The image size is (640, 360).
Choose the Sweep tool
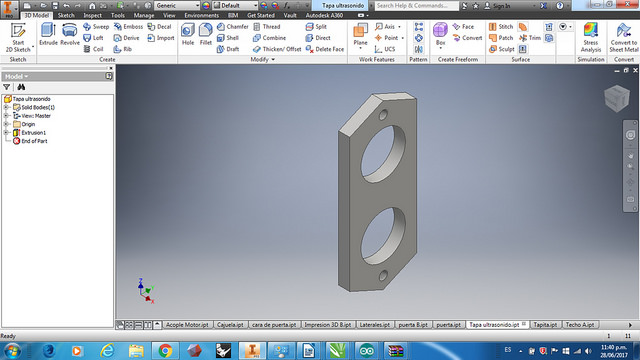[96, 27]
